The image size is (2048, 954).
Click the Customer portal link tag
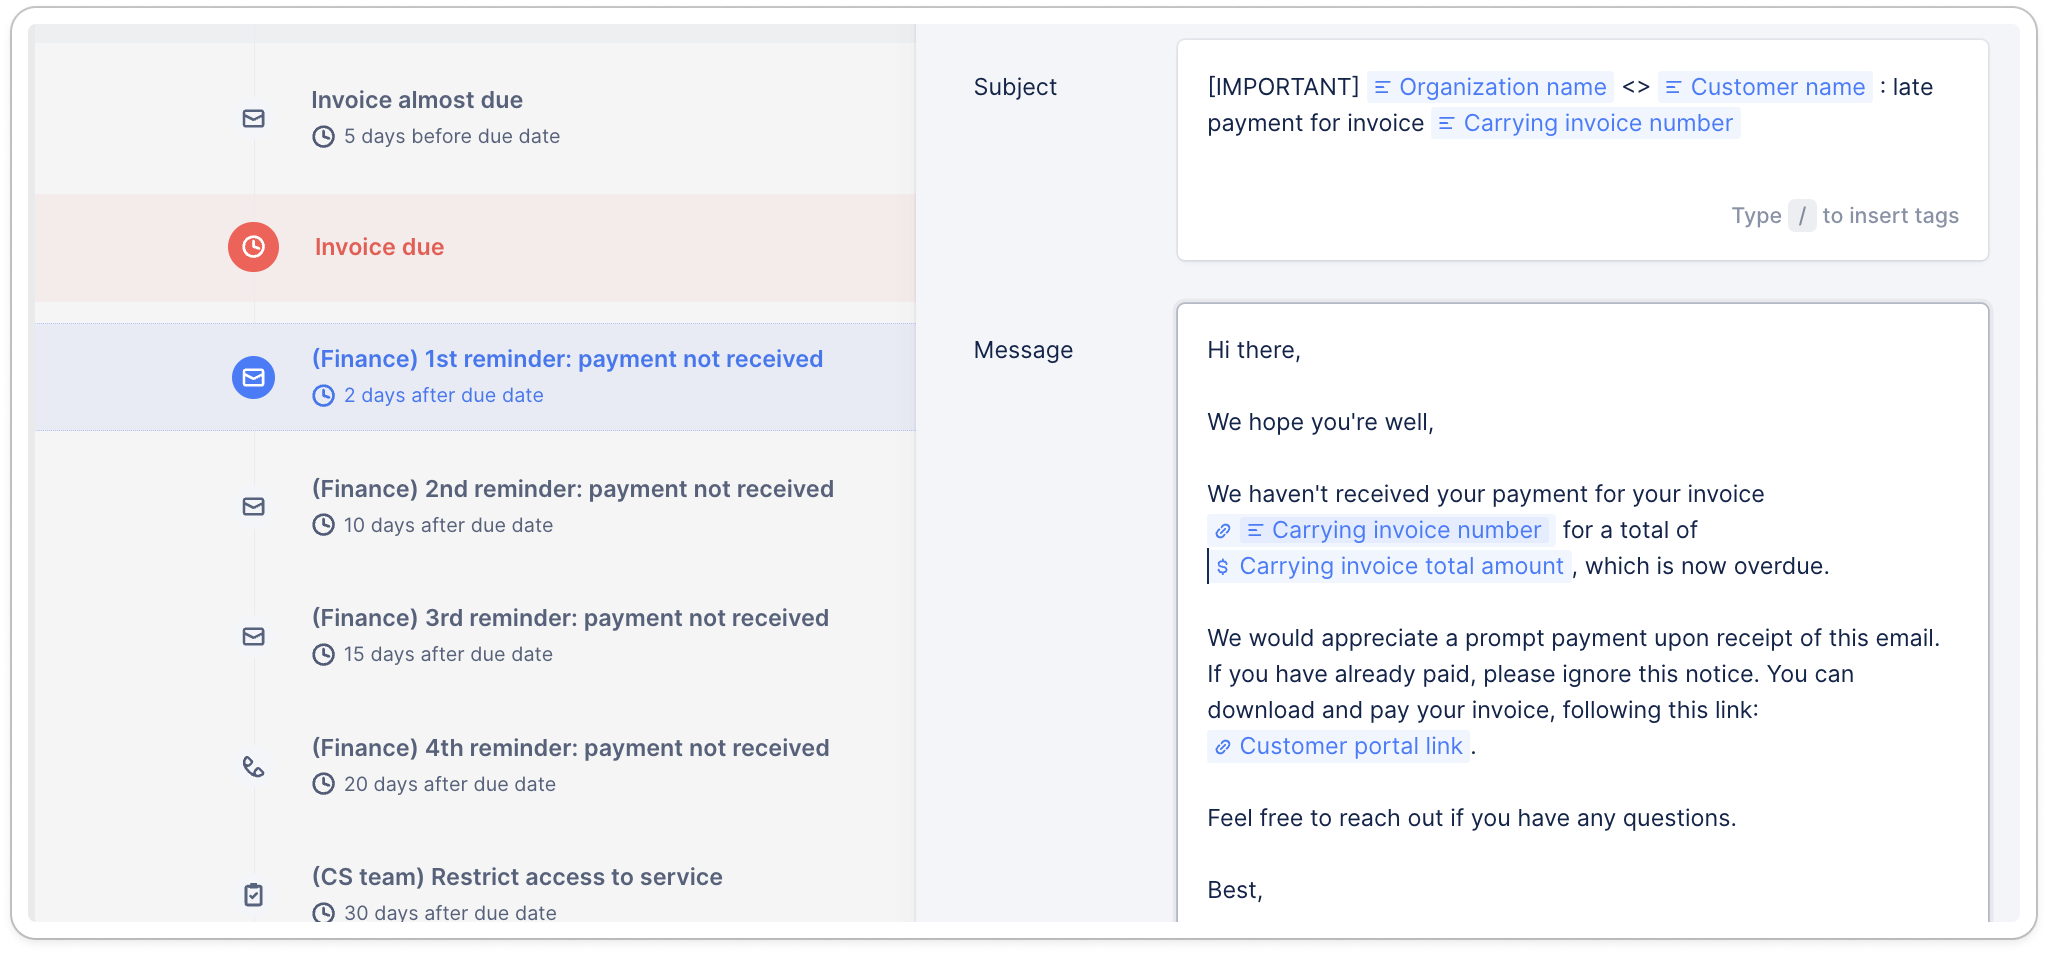[x=1339, y=747]
